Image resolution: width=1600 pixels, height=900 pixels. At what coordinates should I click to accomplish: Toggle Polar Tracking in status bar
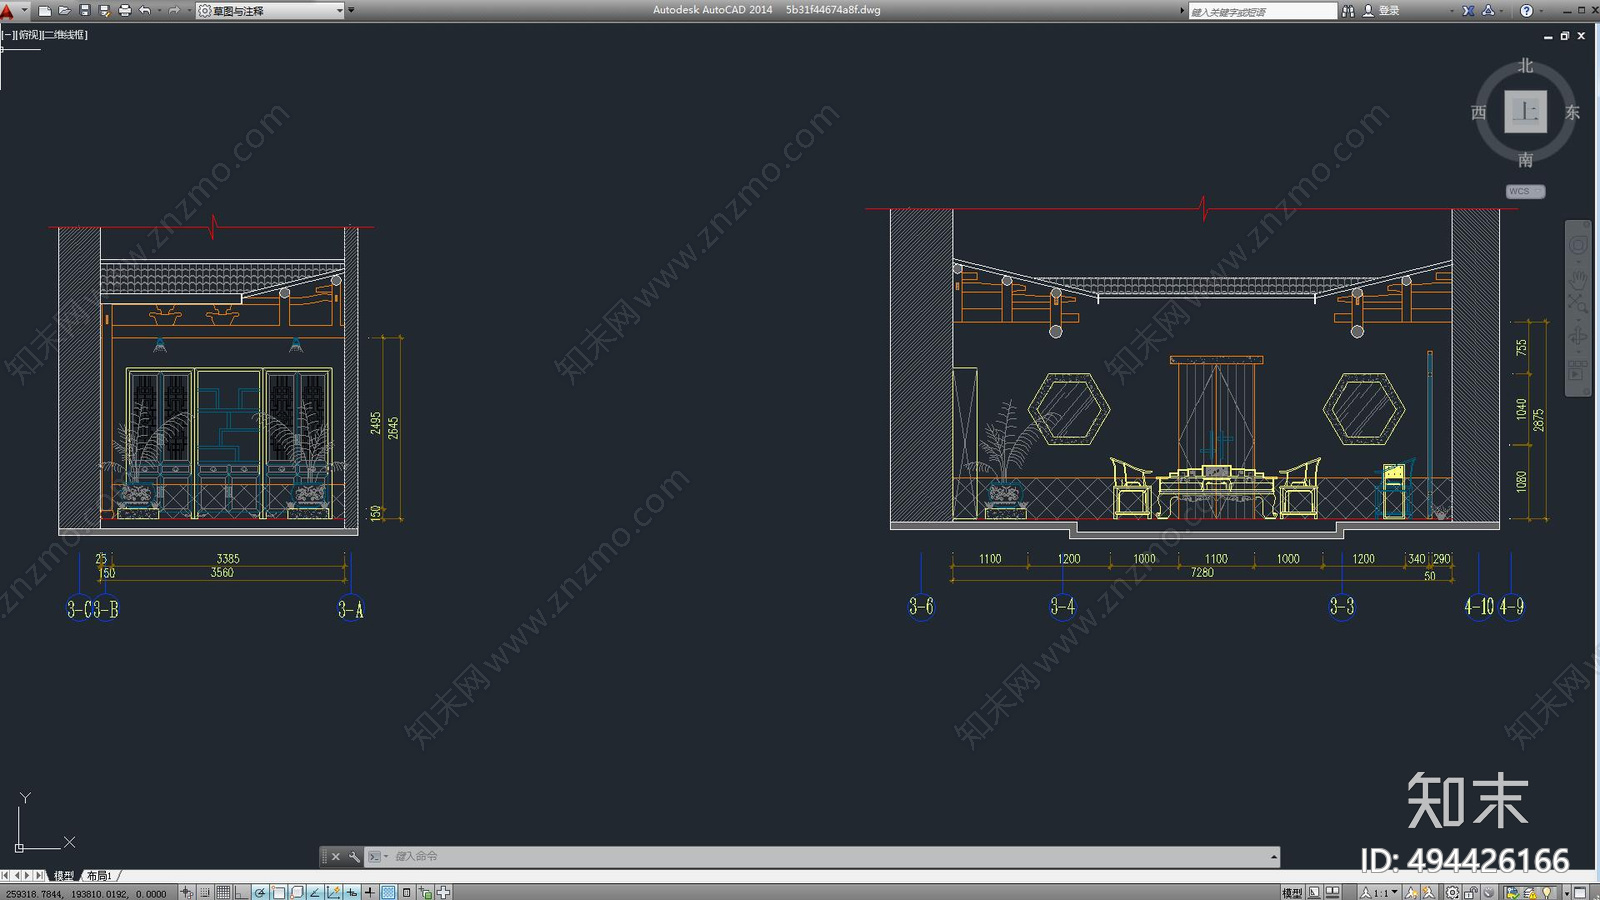click(260, 892)
